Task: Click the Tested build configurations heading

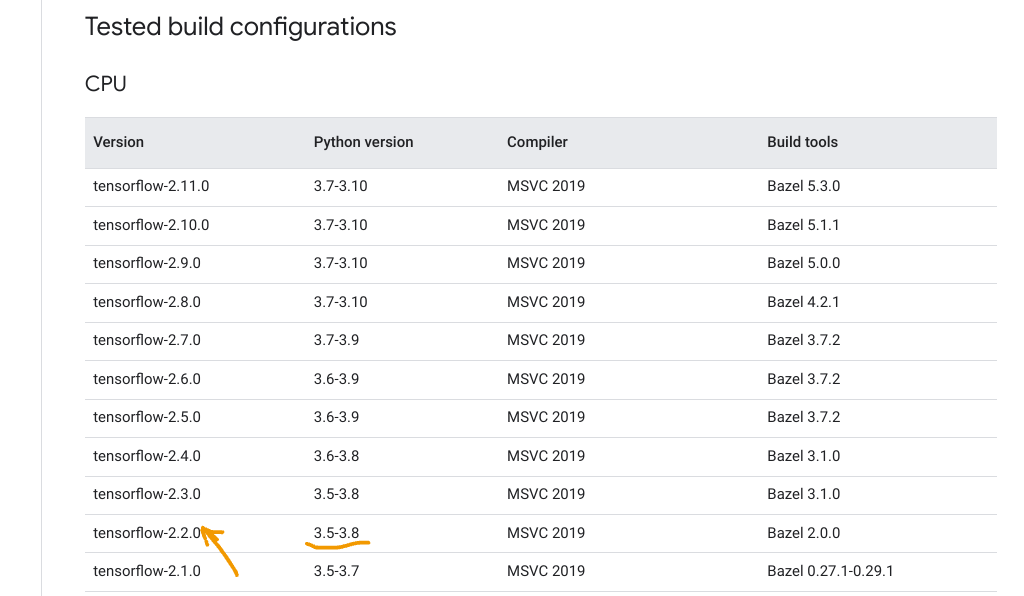Action: click(x=240, y=27)
